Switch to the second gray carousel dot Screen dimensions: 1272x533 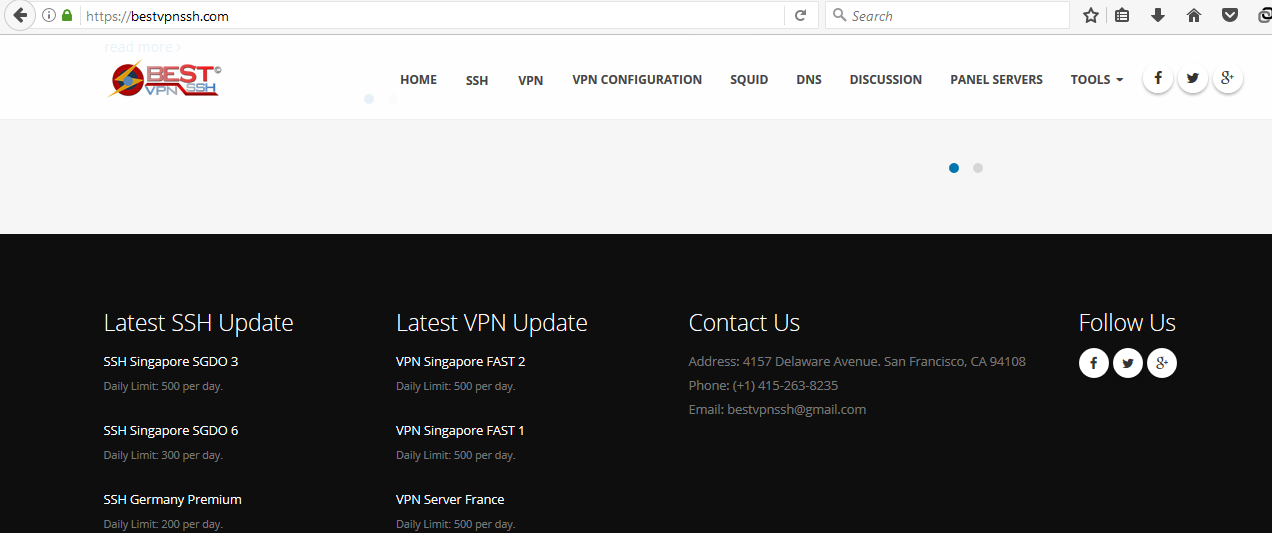[x=978, y=168]
